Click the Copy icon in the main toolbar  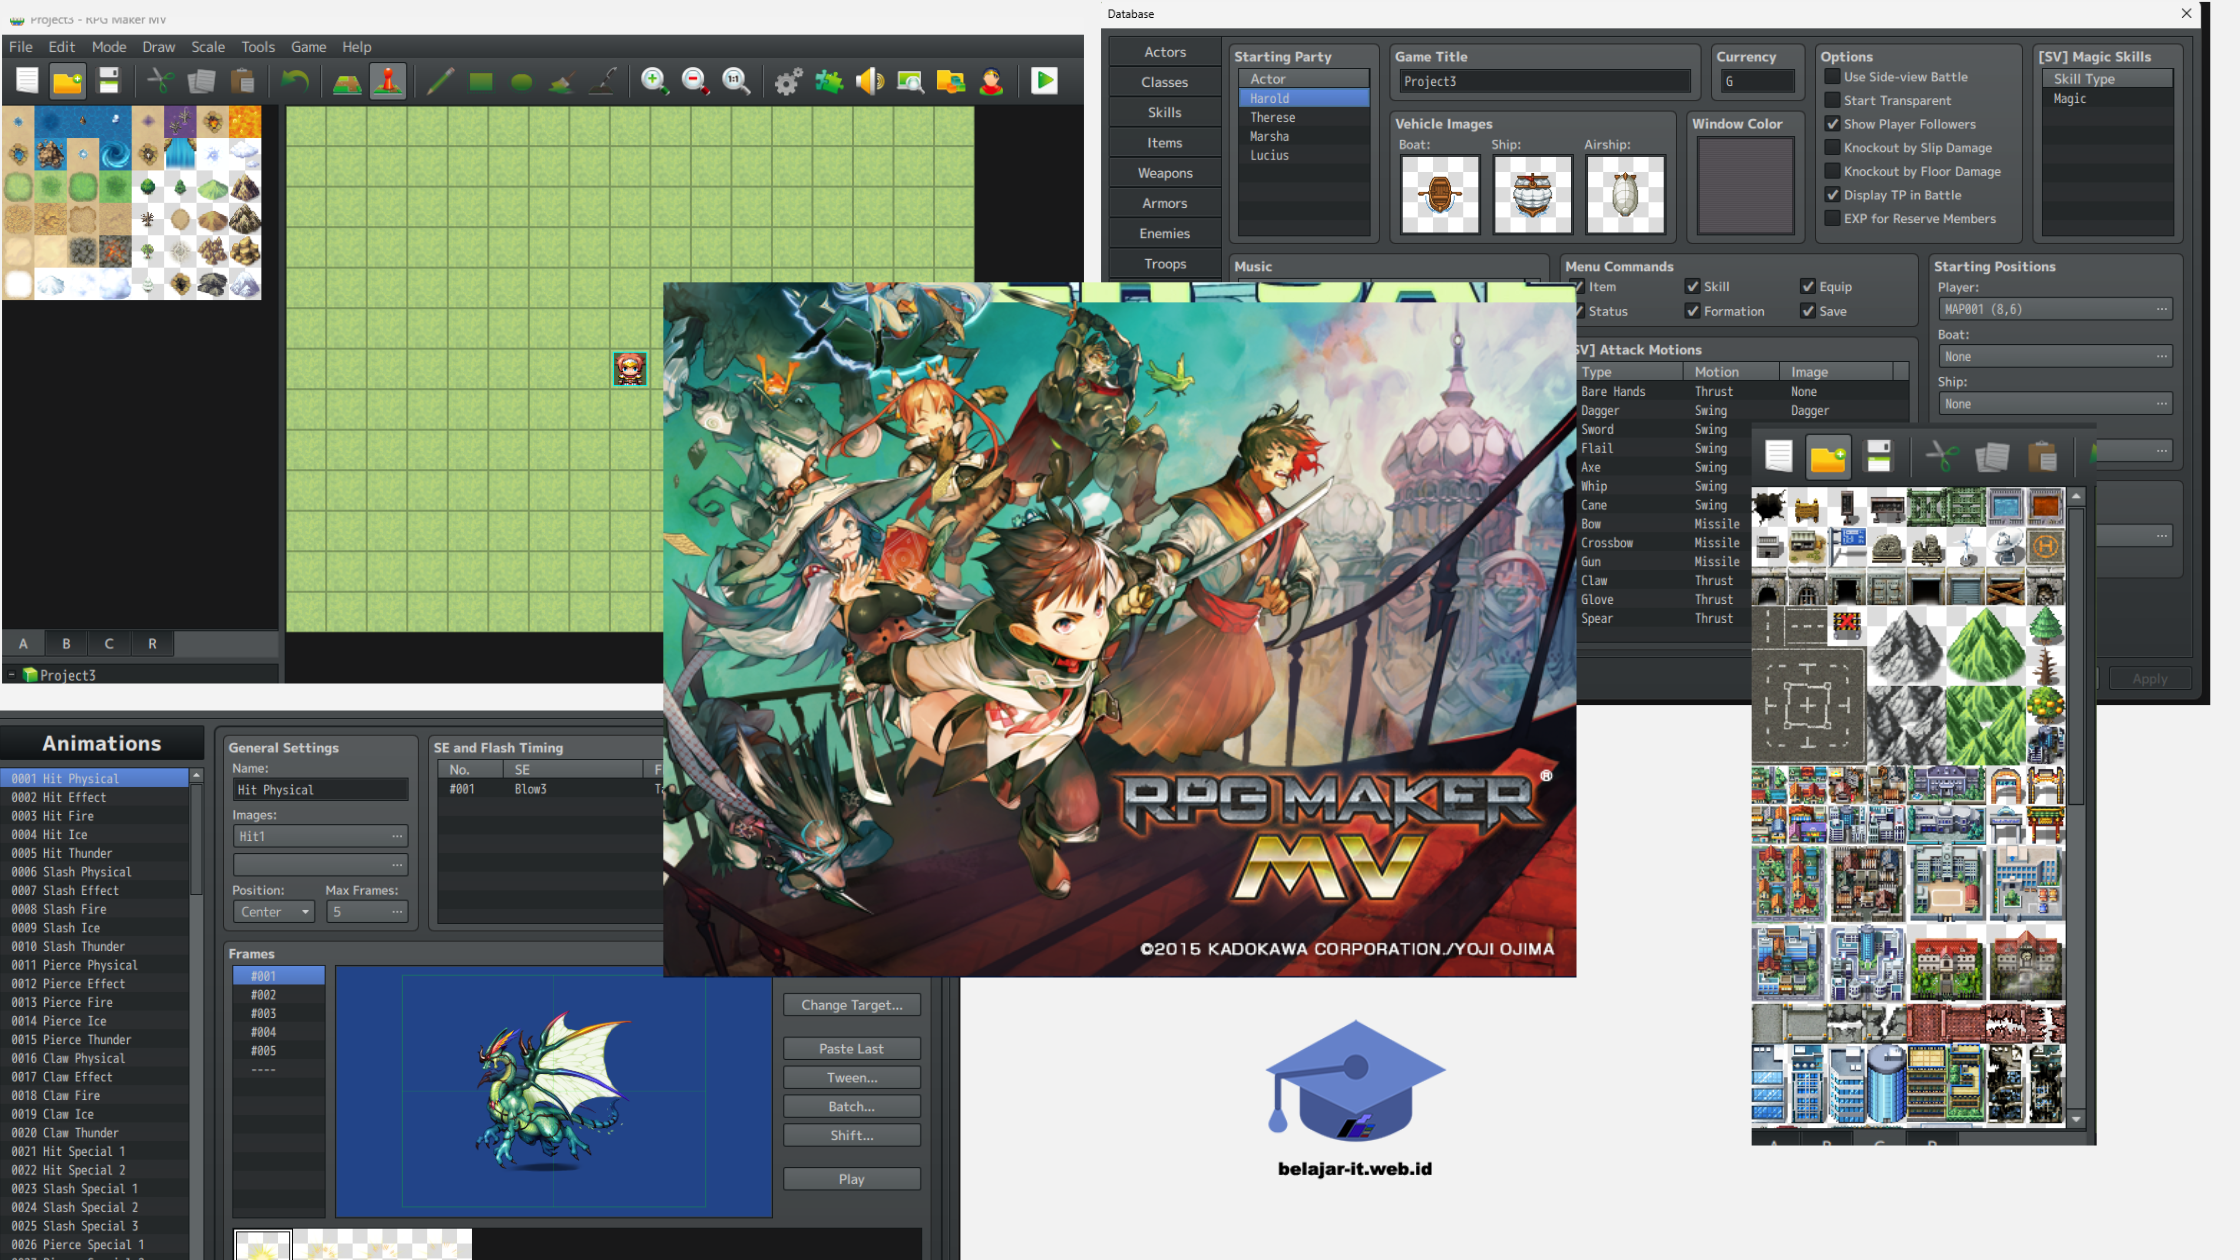click(x=201, y=81)
